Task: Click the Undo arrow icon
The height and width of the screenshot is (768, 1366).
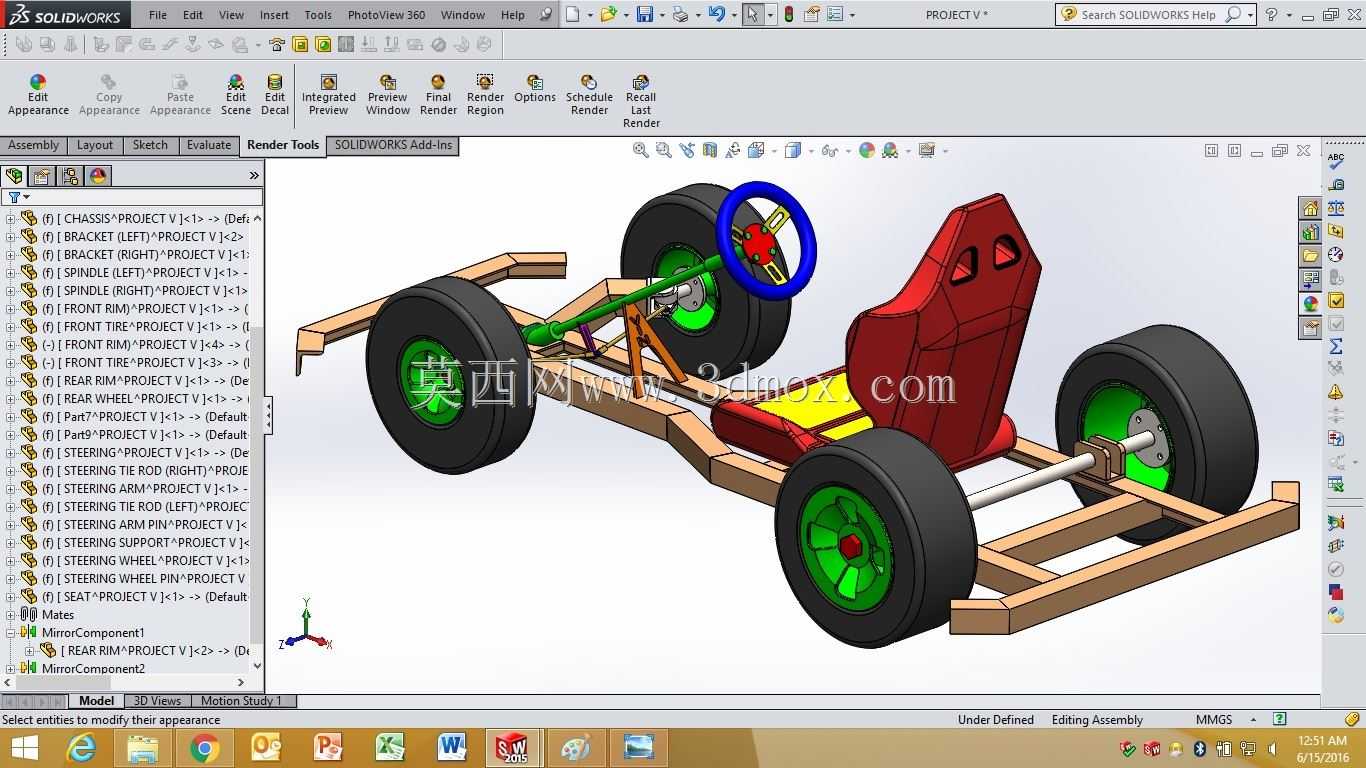Action: pyautogui.click(x=716, y=14)
